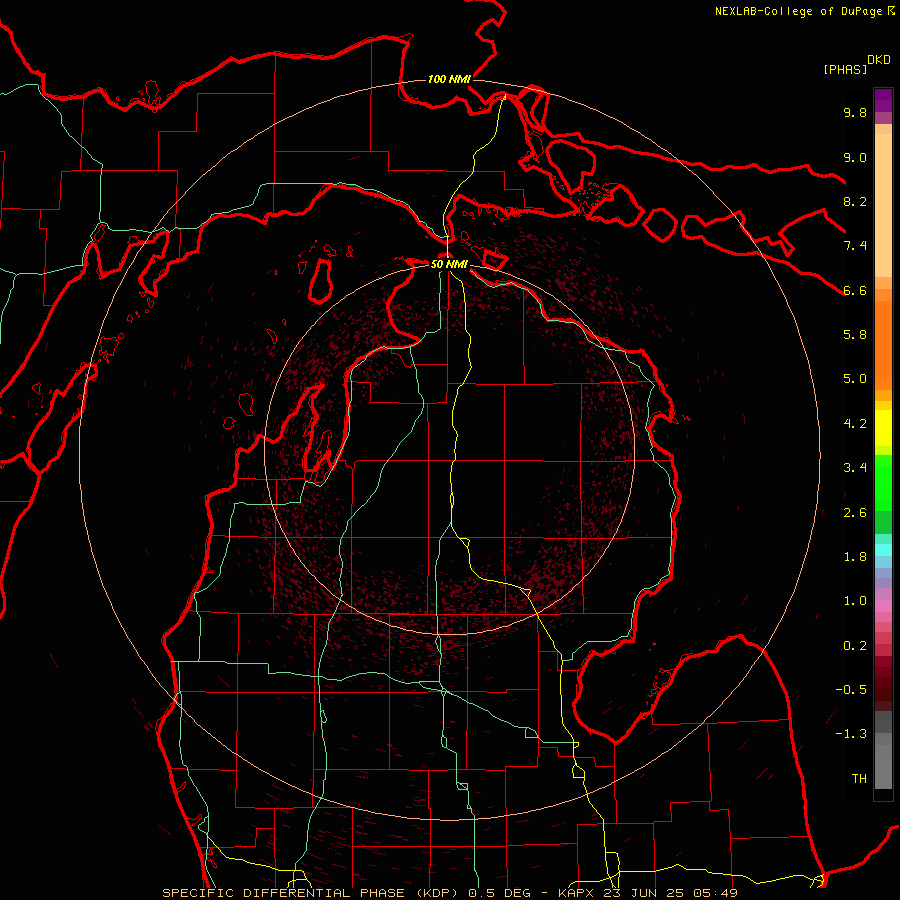The height and width of the screenshot is (900, 900).
Task: Click the 5.8 scale value
Action: click(x=855, y=335)
